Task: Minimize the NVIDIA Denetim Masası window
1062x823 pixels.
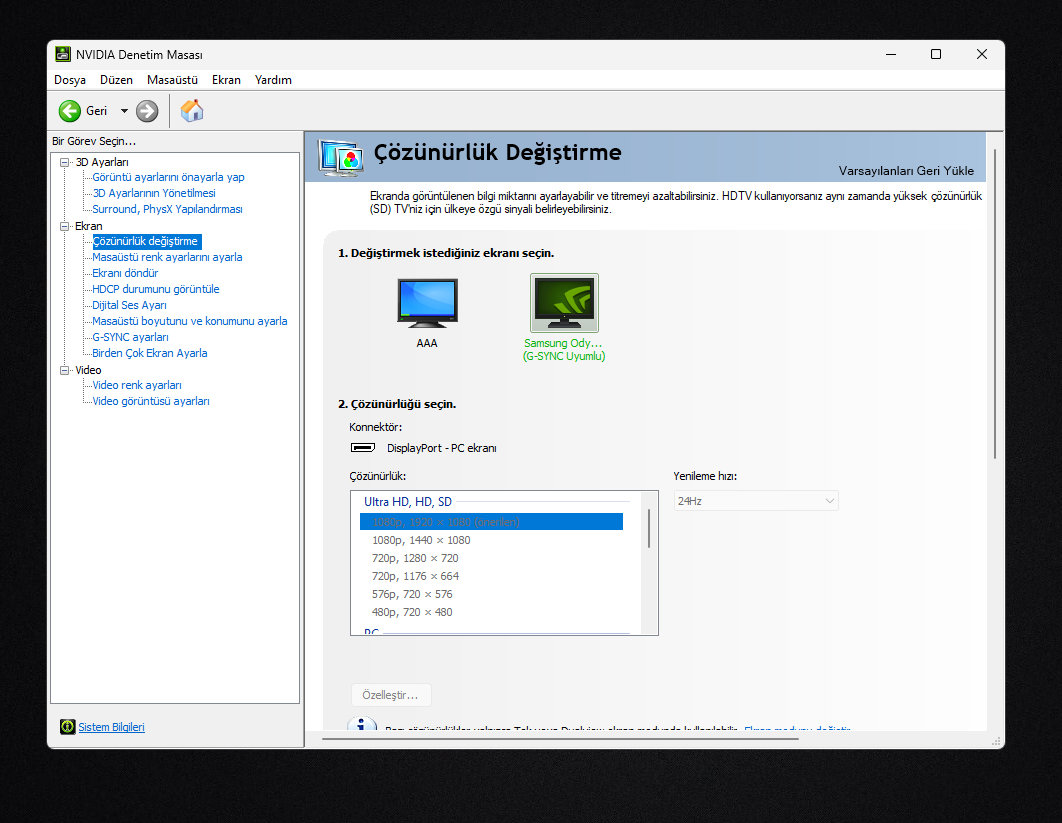Action: click(x=891, y=54)
